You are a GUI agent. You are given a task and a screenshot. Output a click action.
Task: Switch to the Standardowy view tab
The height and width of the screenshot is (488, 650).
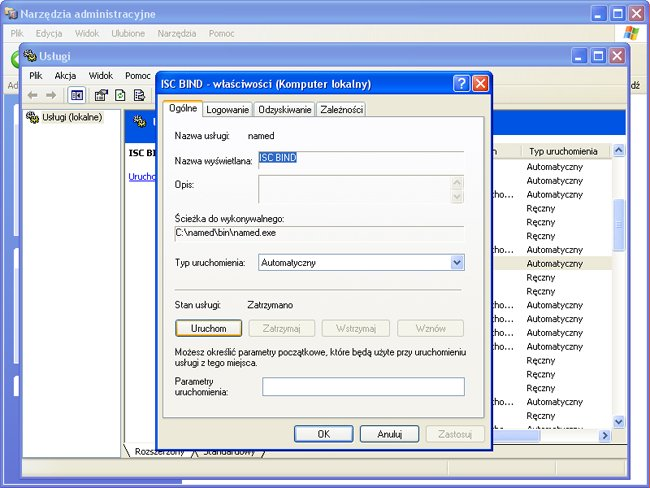click(x=229, y=452)
